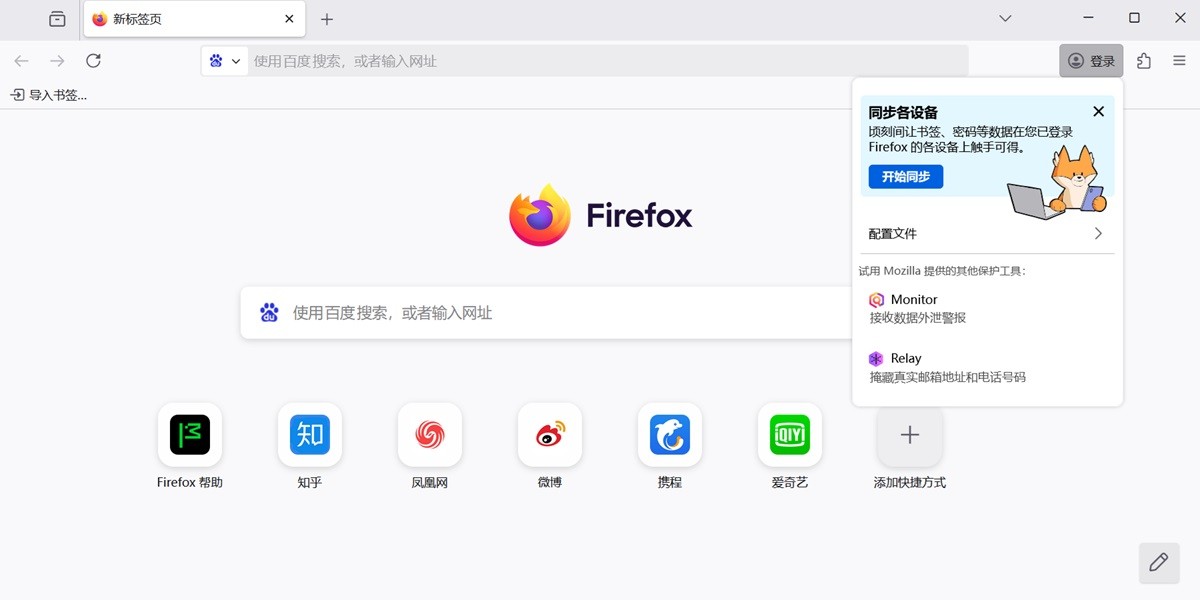Image resolution: width=1200 pixels, height=600 pixels.
Task: Click the Firefox View icon
Action: [57, 18]
